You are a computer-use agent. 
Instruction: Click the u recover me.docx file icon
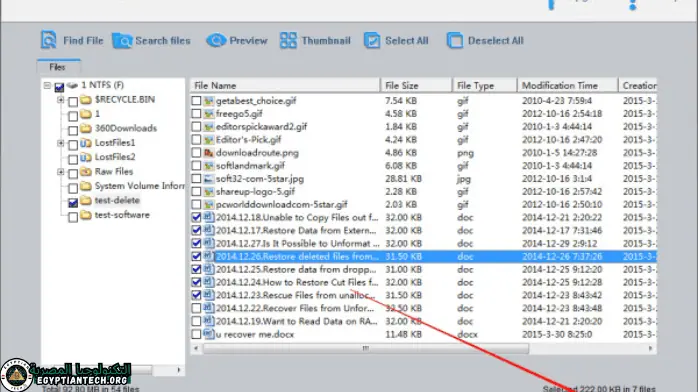click(x=209, y=334)
